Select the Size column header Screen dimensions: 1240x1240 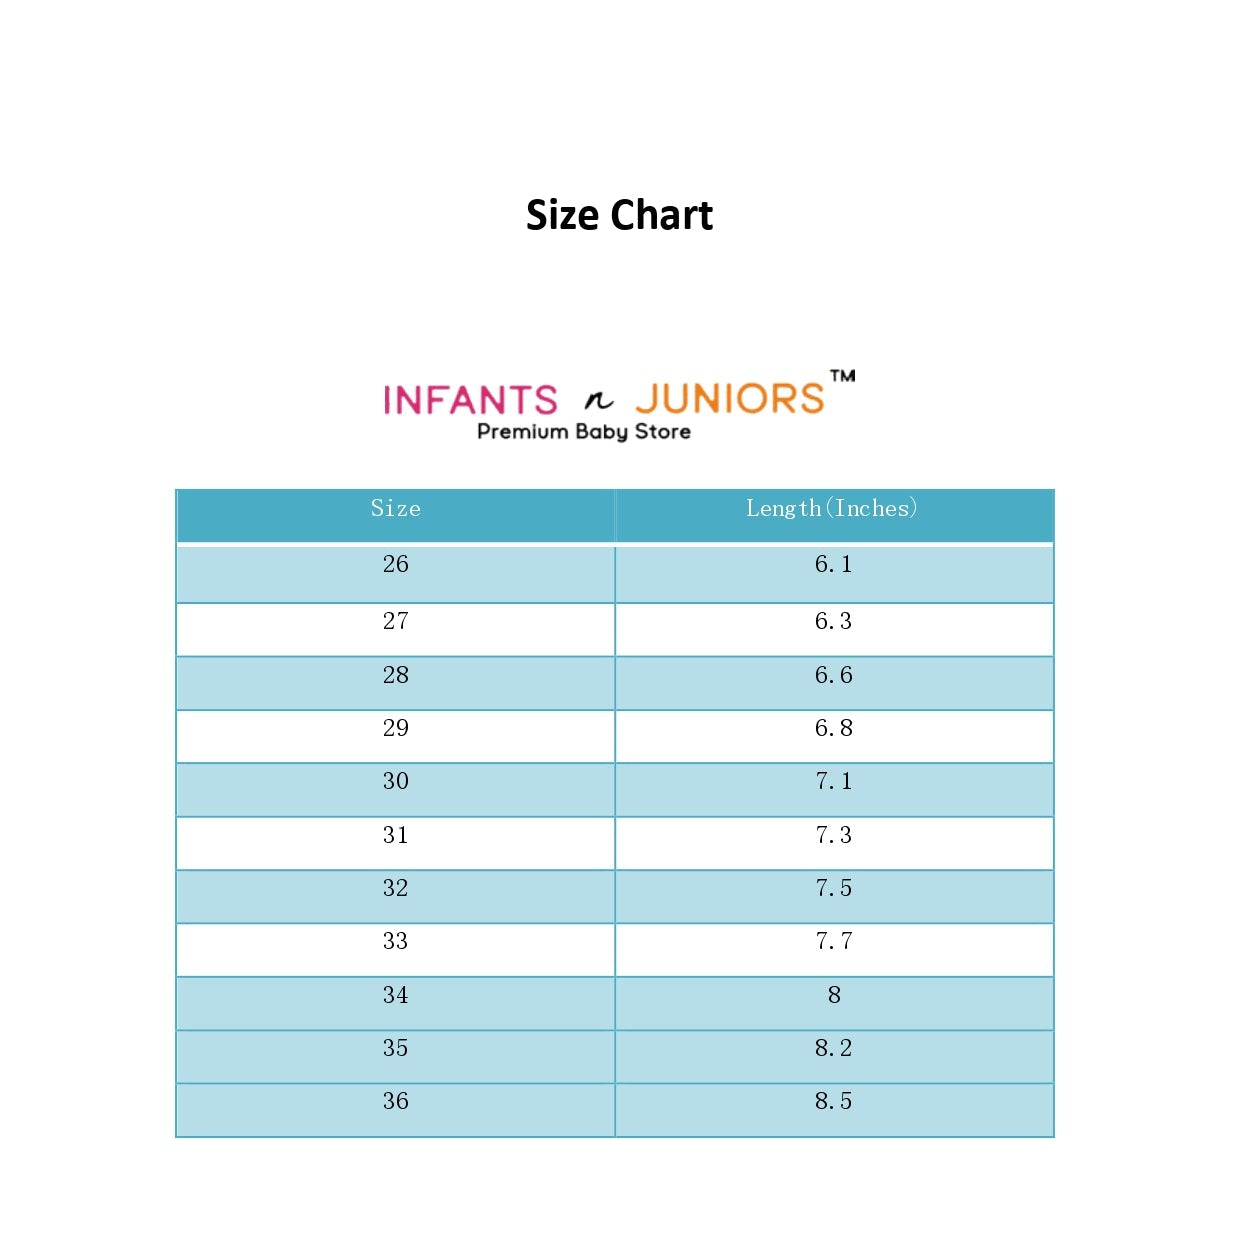pyautogui.click(x=396, y=516)
